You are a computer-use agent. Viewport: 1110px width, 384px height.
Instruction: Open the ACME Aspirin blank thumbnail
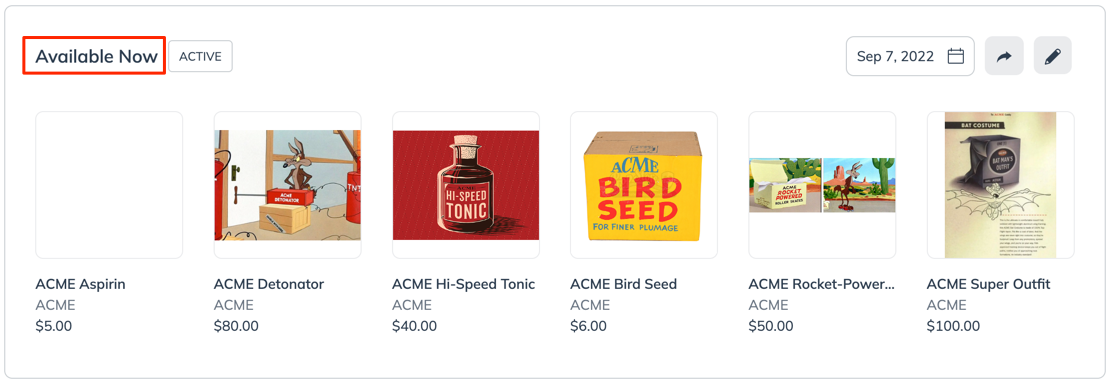tap(109, 185)
